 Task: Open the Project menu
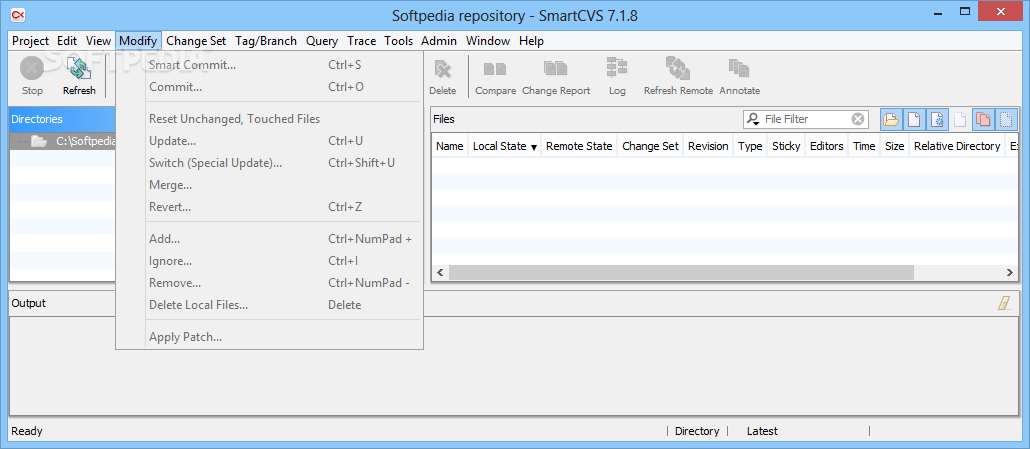coord(30,41)
